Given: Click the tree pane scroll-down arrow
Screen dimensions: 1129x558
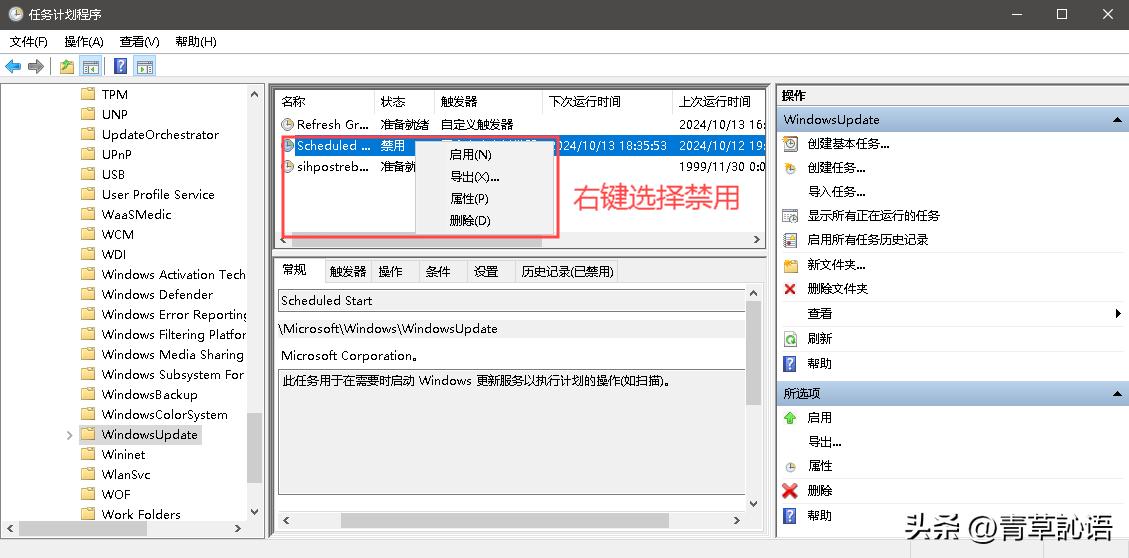Looking at the screenshot, I should click(254, 511).
